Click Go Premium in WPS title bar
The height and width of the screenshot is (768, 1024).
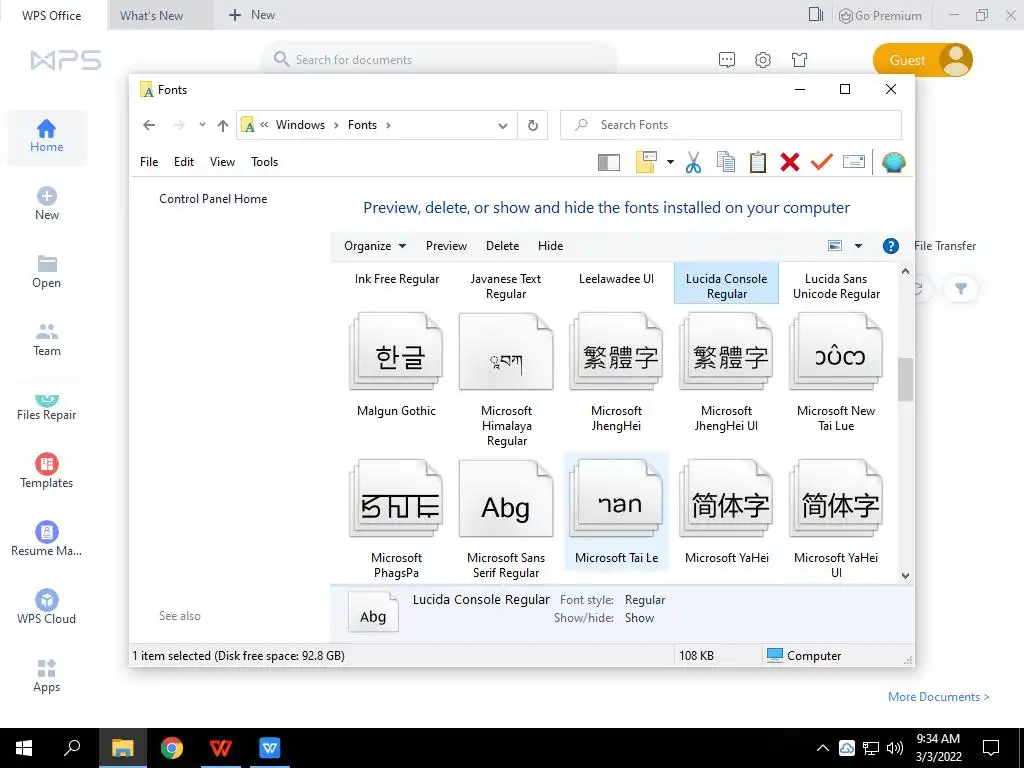(880, 16)
